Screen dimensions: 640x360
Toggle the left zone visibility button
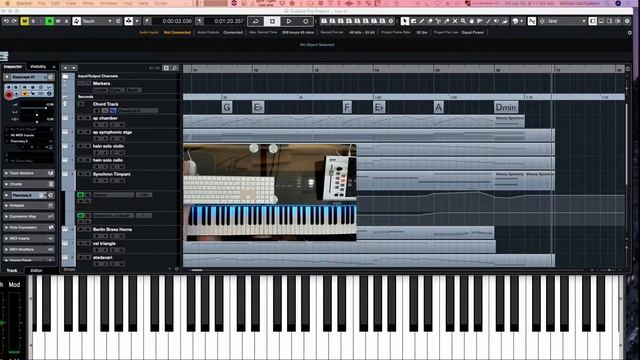click(593, 21)
